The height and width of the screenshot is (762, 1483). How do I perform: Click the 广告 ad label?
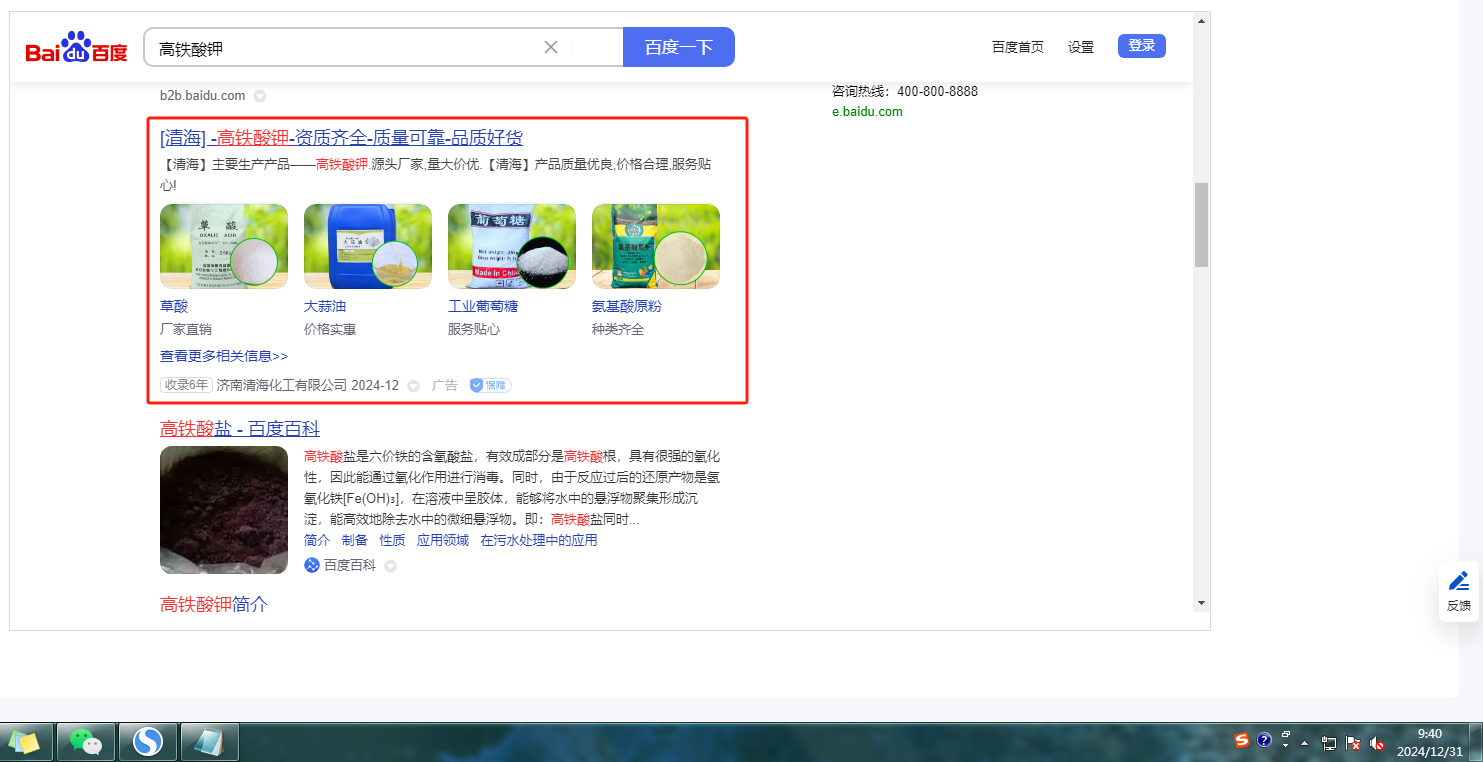pyautogui.click(x=445, y=385)
